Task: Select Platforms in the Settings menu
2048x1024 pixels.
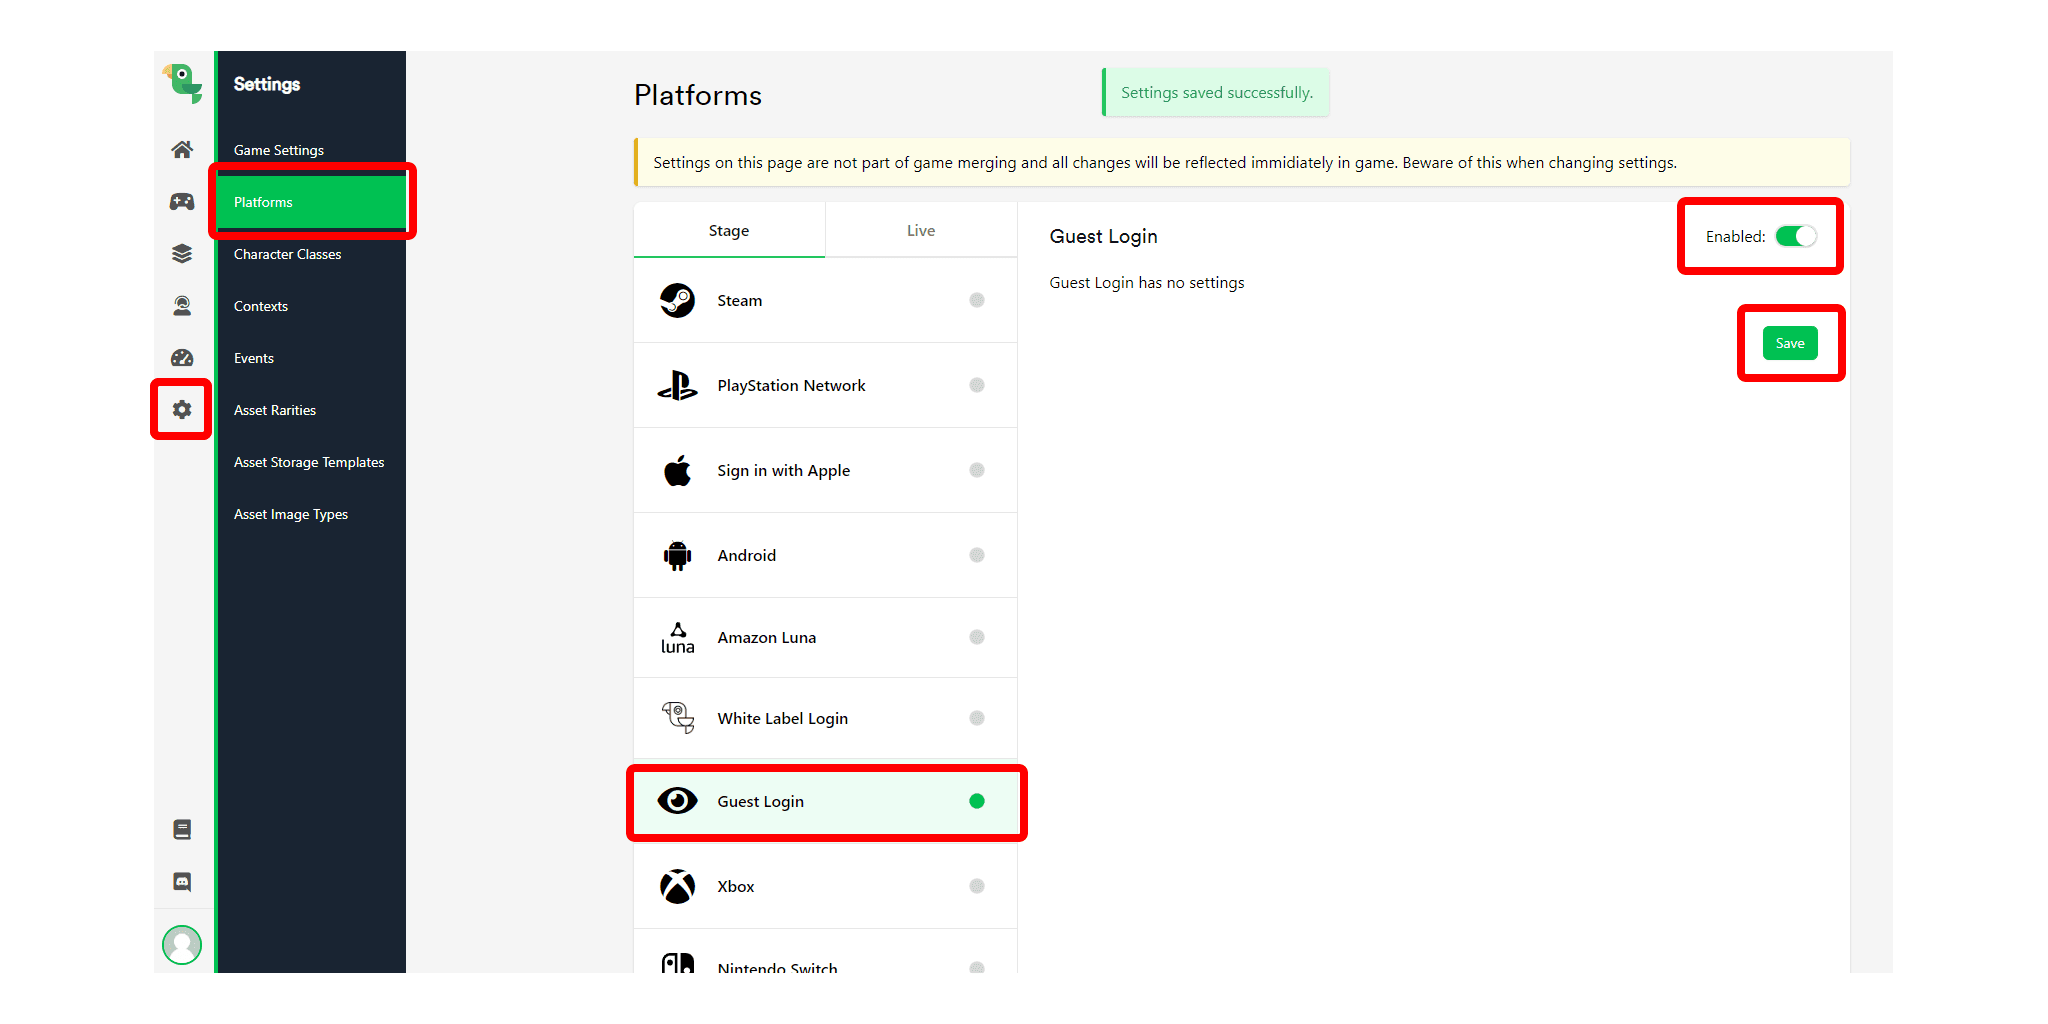Action: [311, 202]
